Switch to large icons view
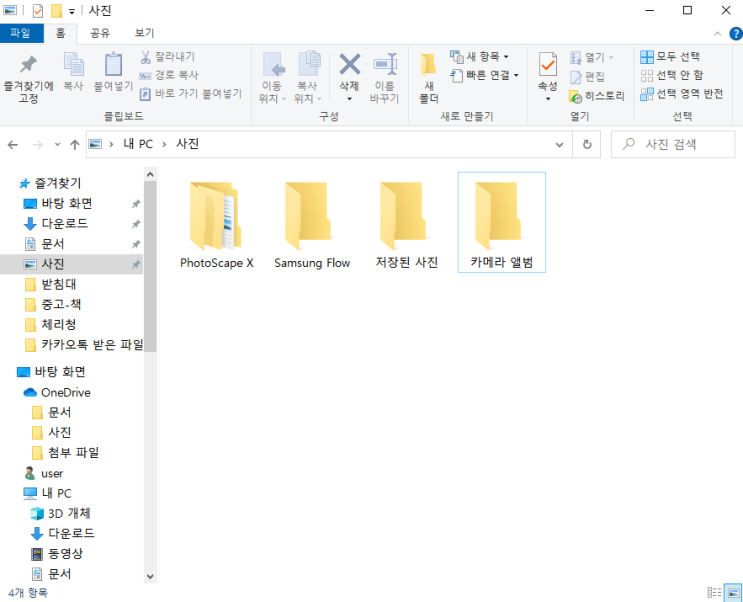 pos(734,593)
